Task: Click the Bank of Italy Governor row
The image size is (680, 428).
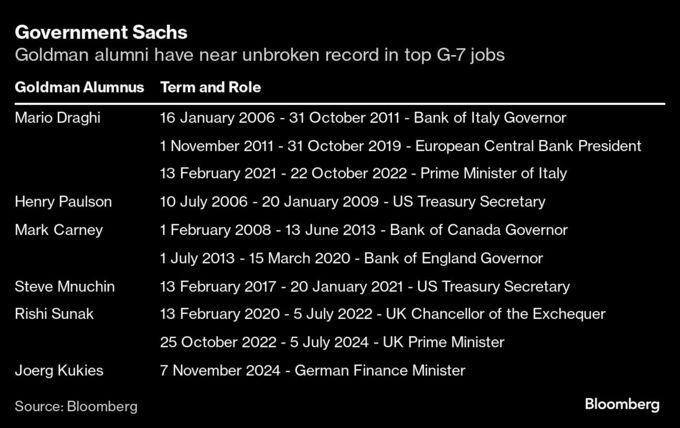Action: [363, 118]
